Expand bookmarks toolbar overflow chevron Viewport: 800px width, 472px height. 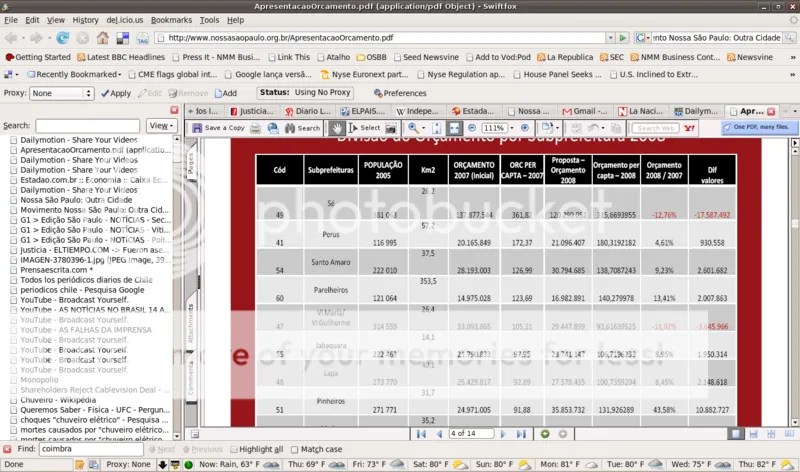(792, 58)
